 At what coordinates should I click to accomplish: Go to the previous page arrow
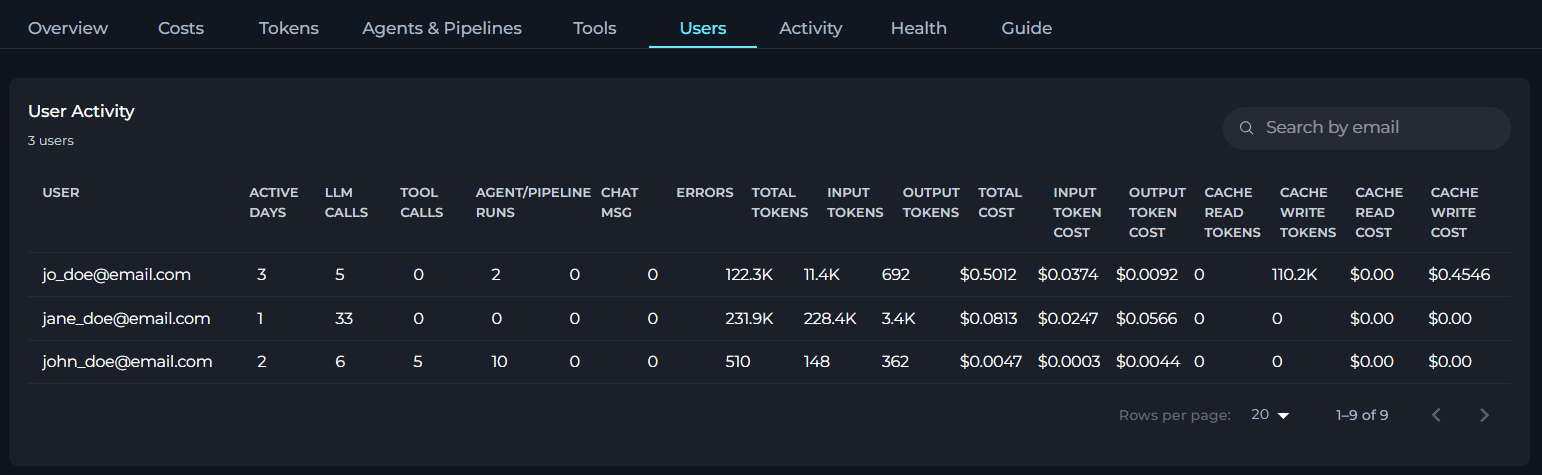(1437, 415)
